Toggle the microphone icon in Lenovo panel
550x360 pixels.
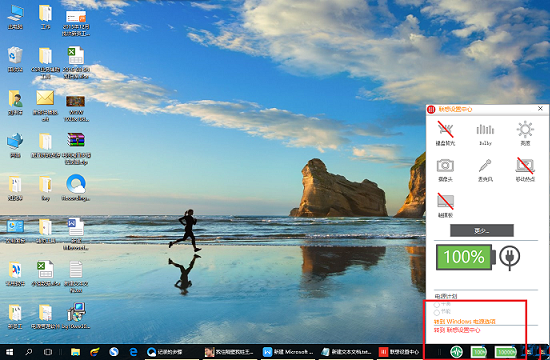[485, 165]
